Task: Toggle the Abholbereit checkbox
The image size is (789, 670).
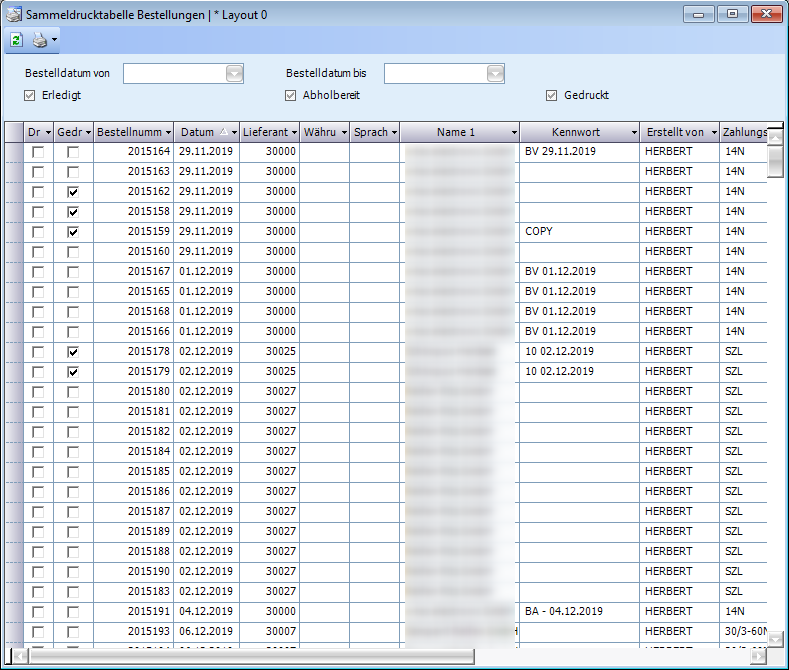Action: tap(291, 96)
